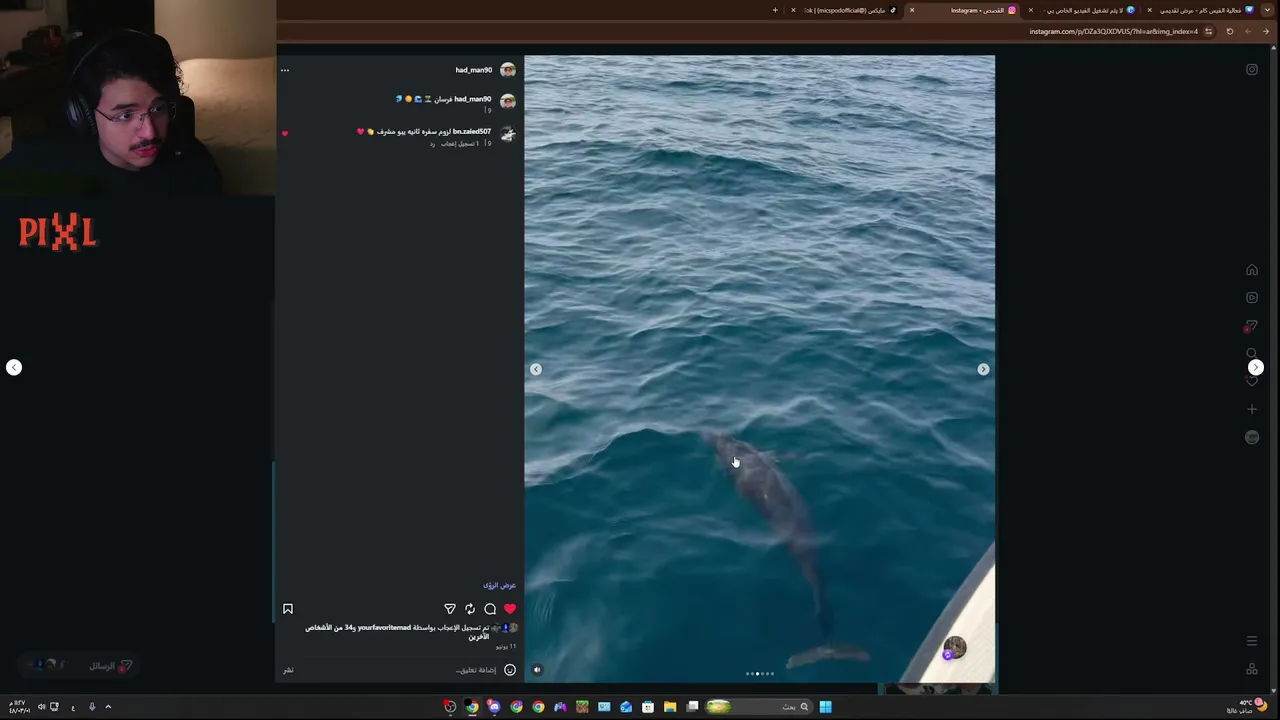The image size is (1280, 720).
Task: Go to the previous image in the carousel
Action: [536, 369]
